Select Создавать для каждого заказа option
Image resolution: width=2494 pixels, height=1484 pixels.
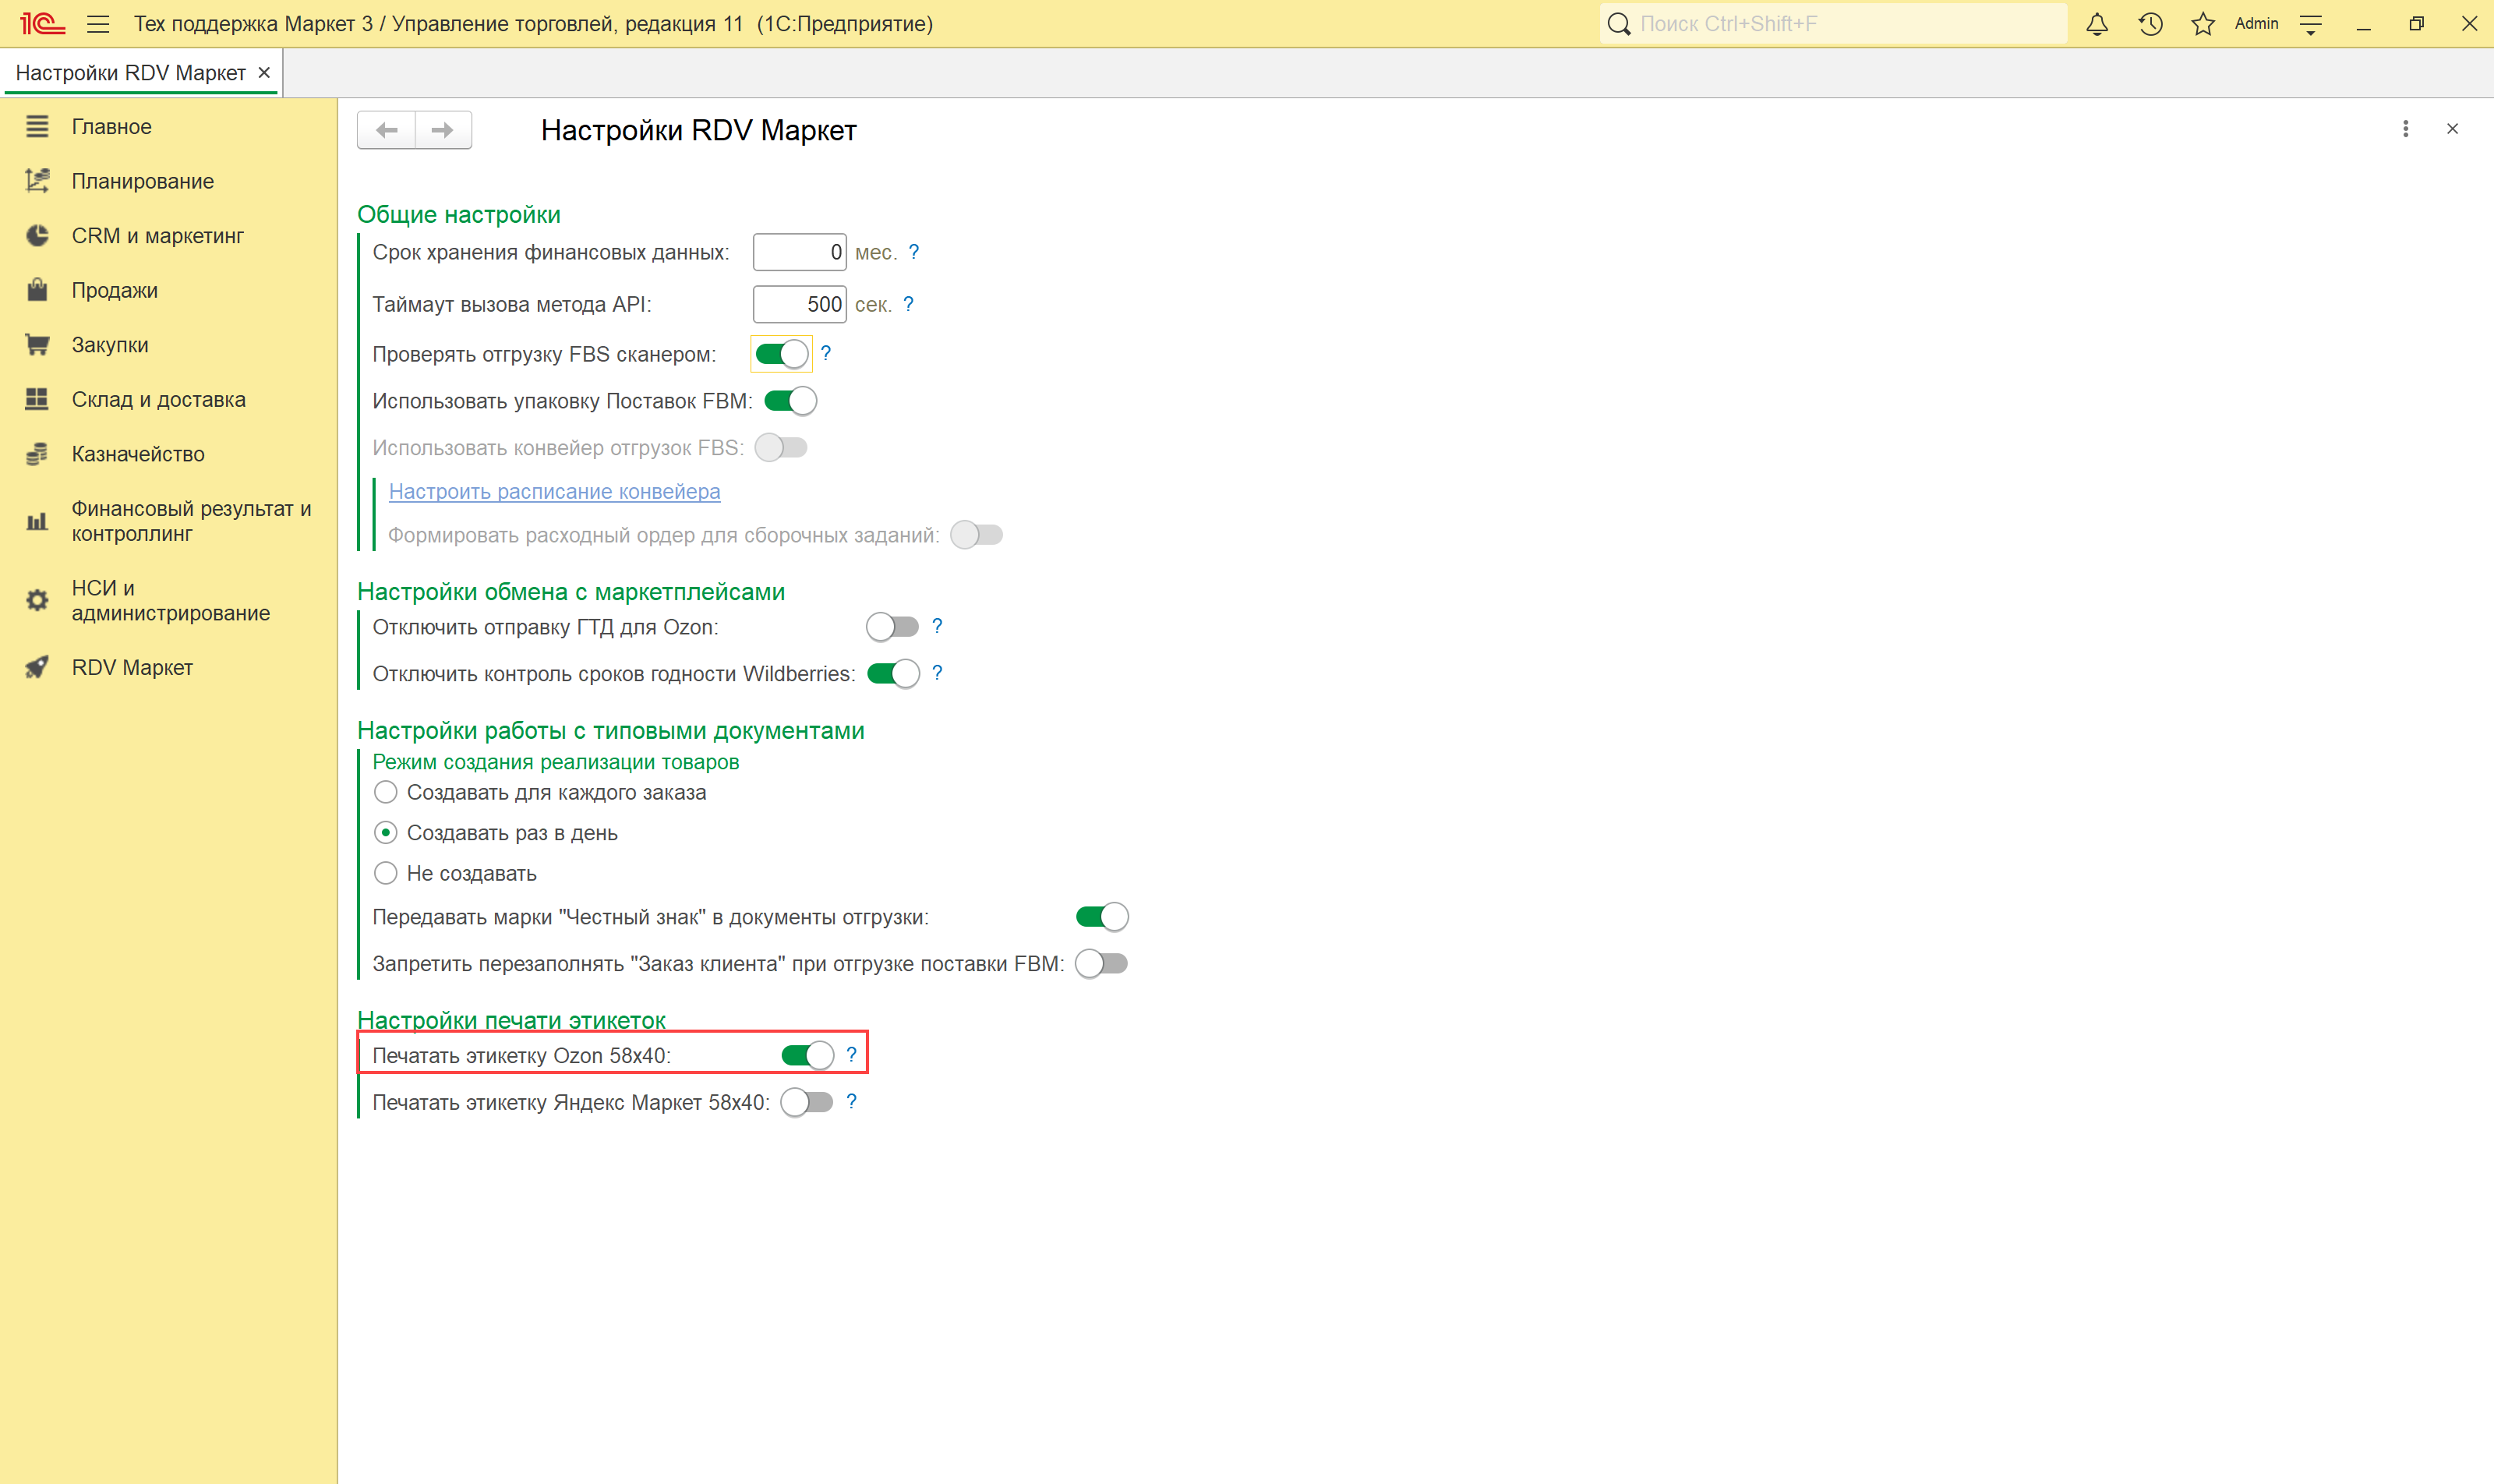tap(385, 792)
